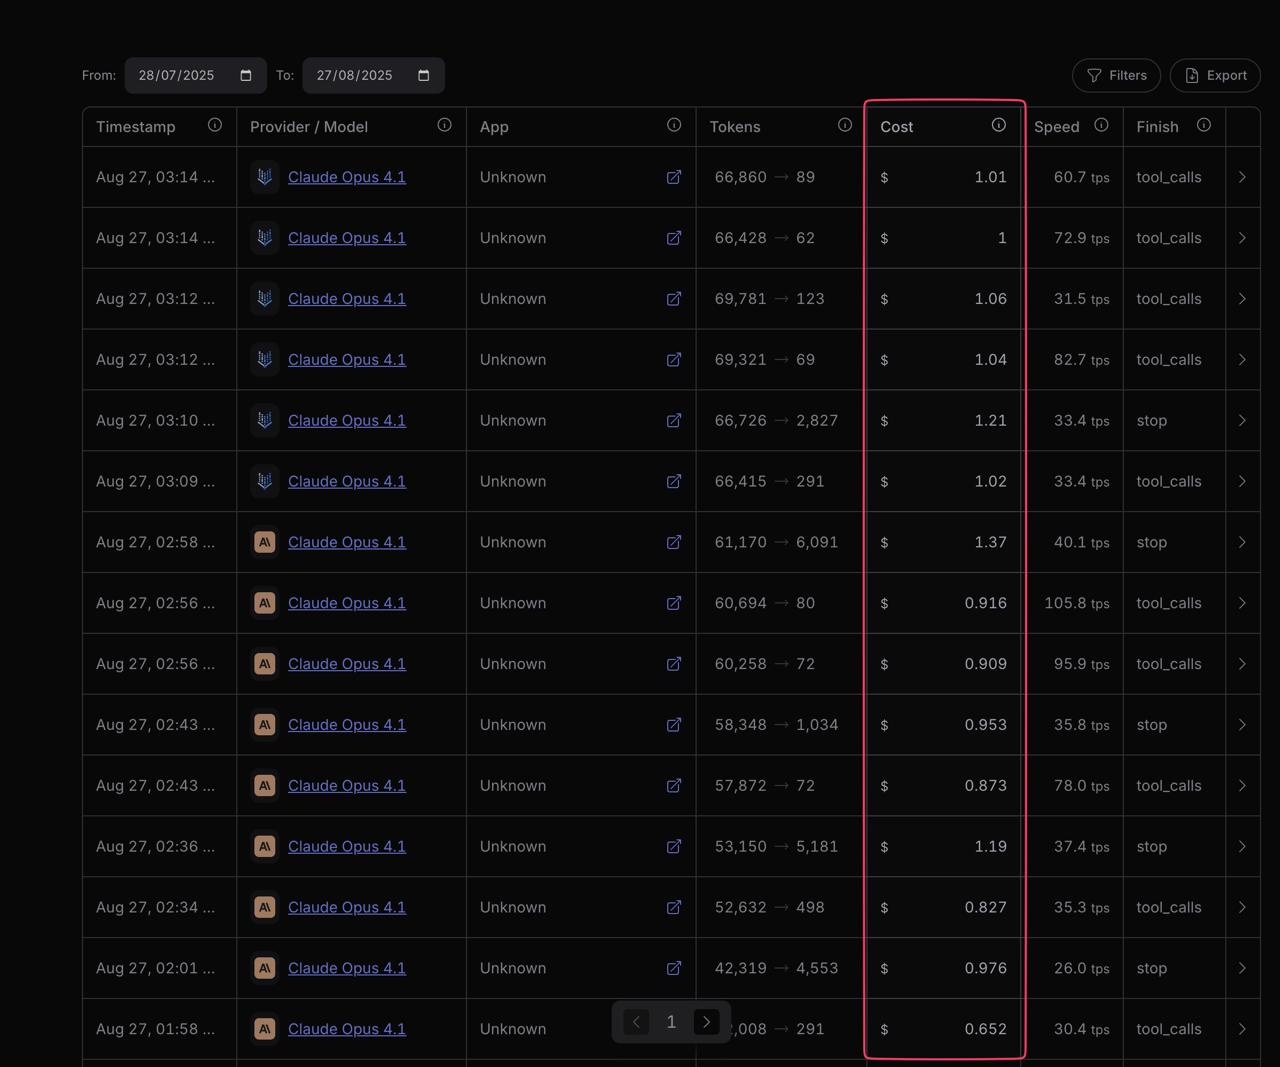
Task: Open Claude Opus 4.1 link in the $1.19 row
Action: tap(347, 847)
